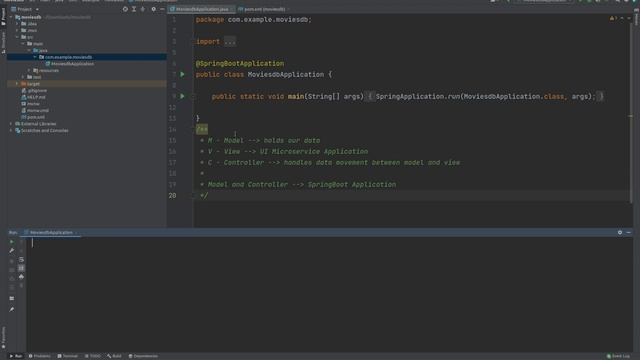The width and height of the screenshot is (640, 360).
Task: Switch to pom.xml (moviesdb) editor tab
Action: tap(264, 9)
